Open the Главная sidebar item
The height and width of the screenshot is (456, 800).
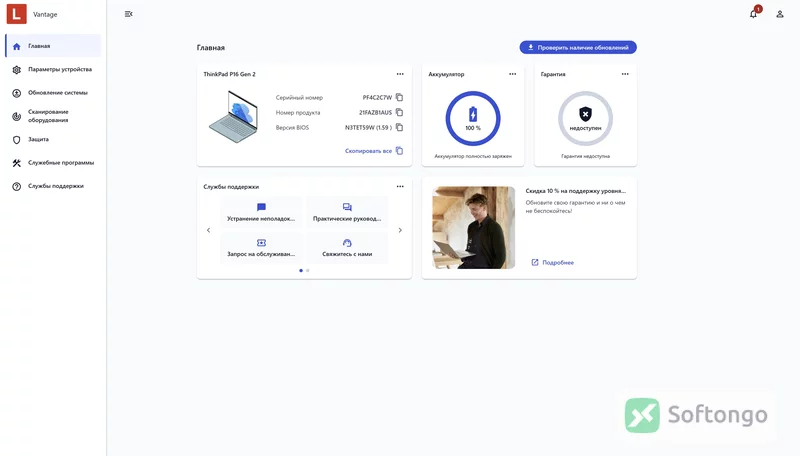(x=53, y=46)
